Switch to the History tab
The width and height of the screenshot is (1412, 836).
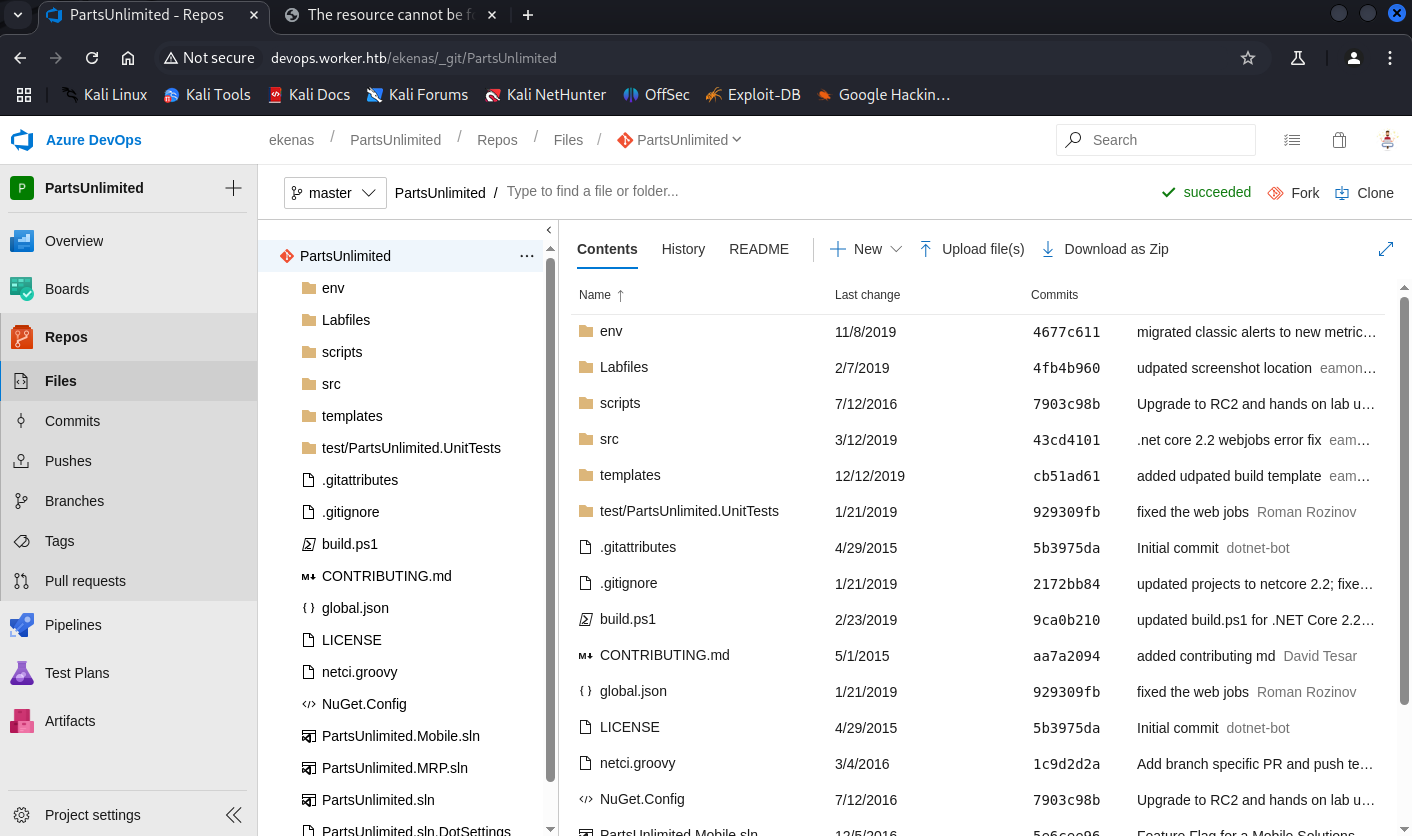683,249
